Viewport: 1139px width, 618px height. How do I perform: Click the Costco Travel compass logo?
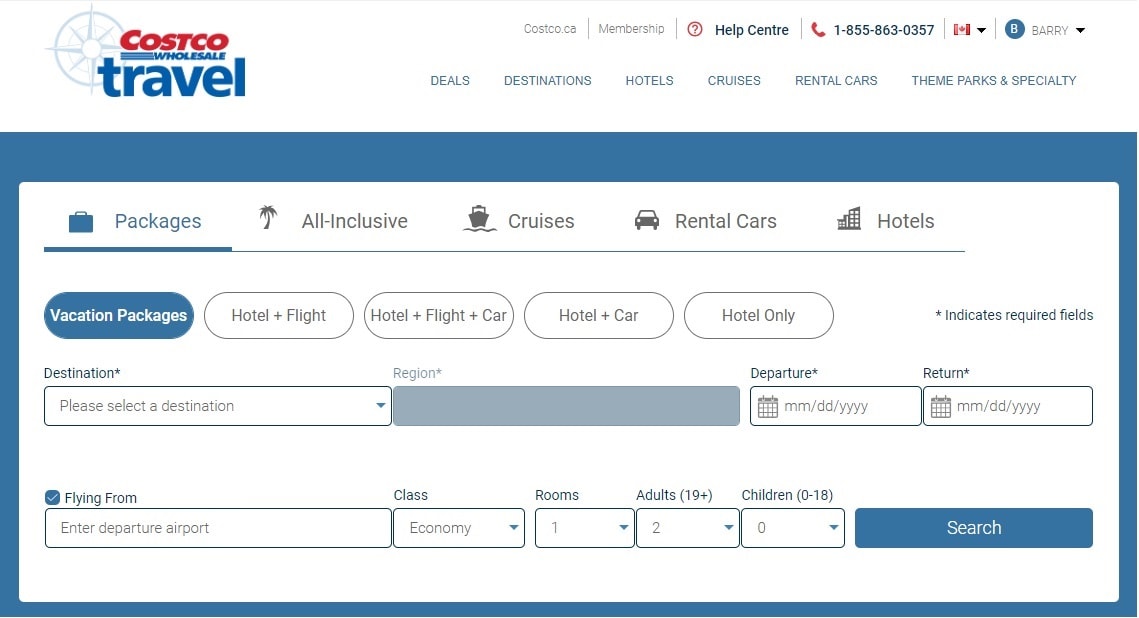click(x=146, y=54)
